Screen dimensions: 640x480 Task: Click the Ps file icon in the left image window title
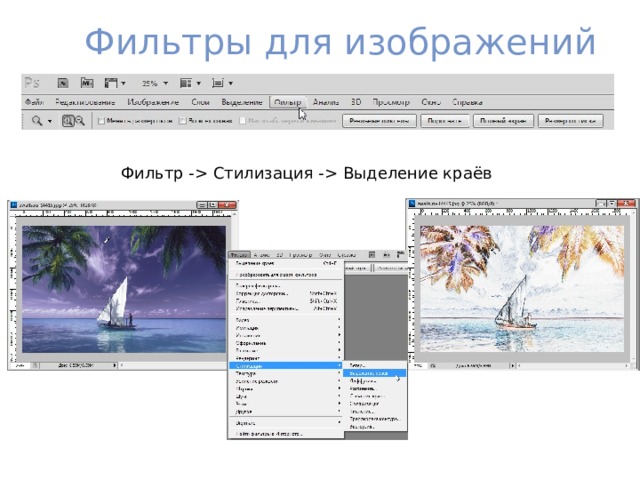coord(13,205)
